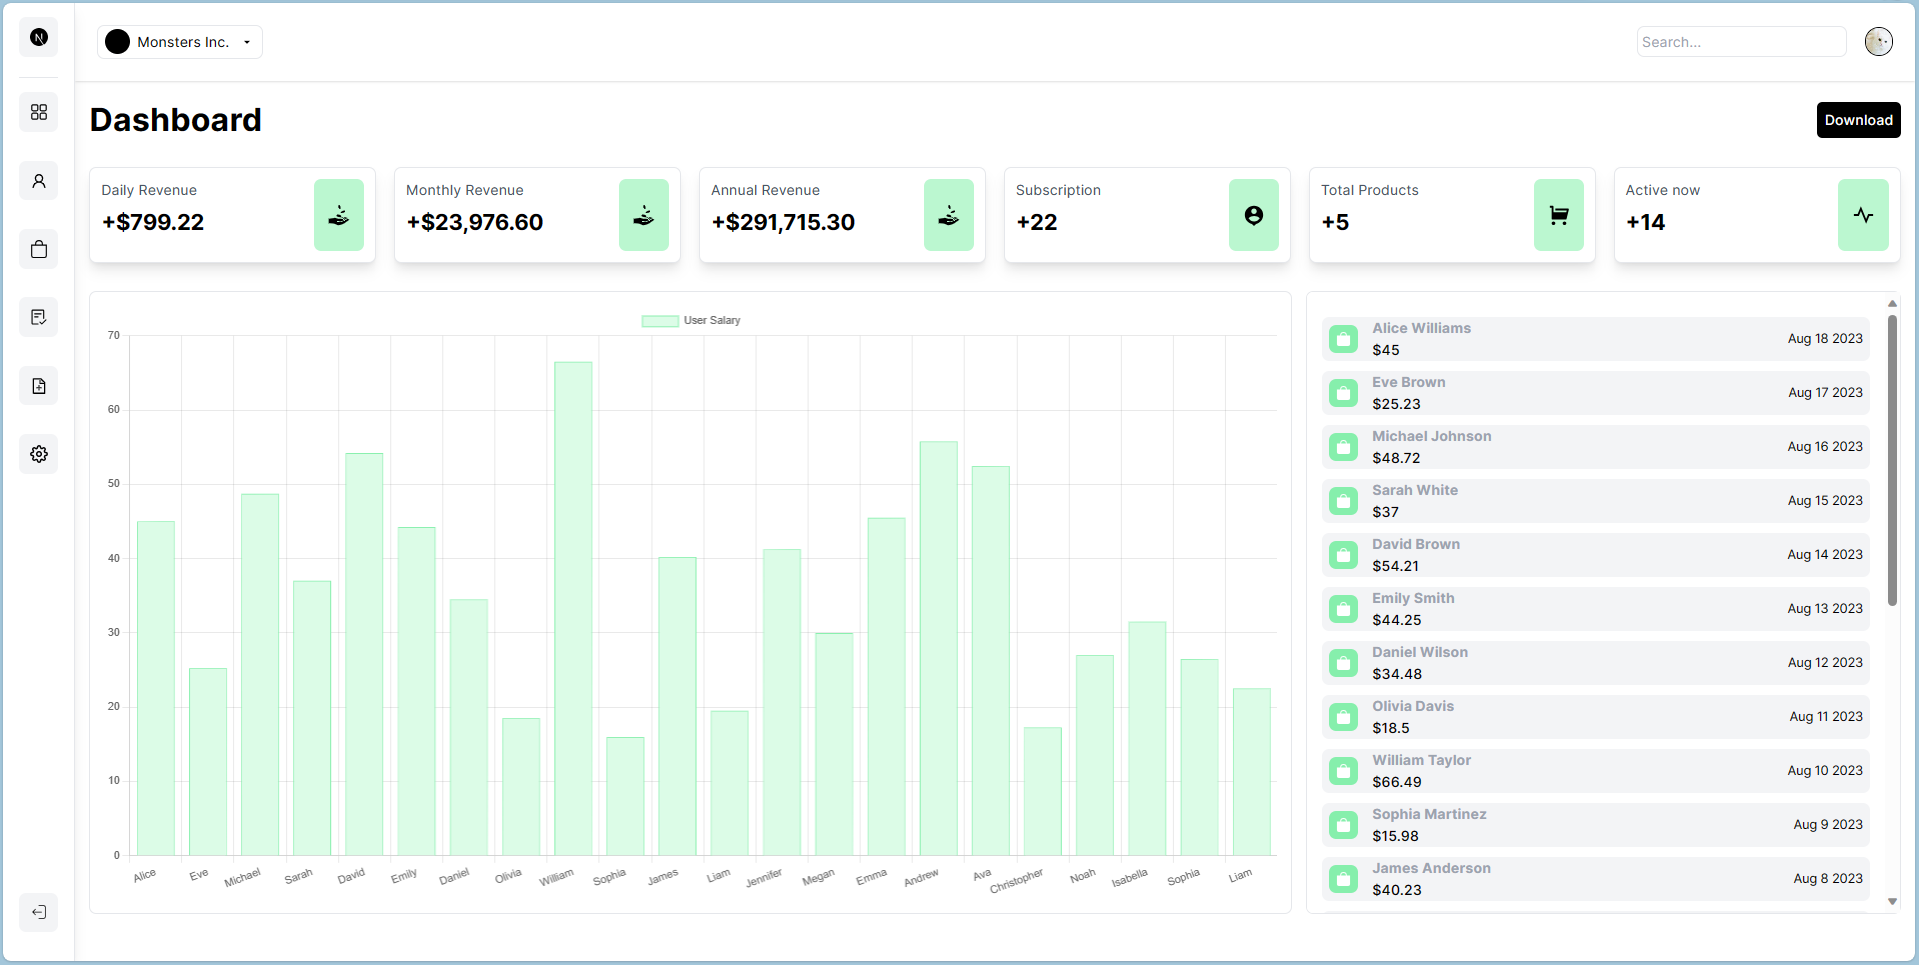Open the user avatar menu top right

pos(1878,41)
